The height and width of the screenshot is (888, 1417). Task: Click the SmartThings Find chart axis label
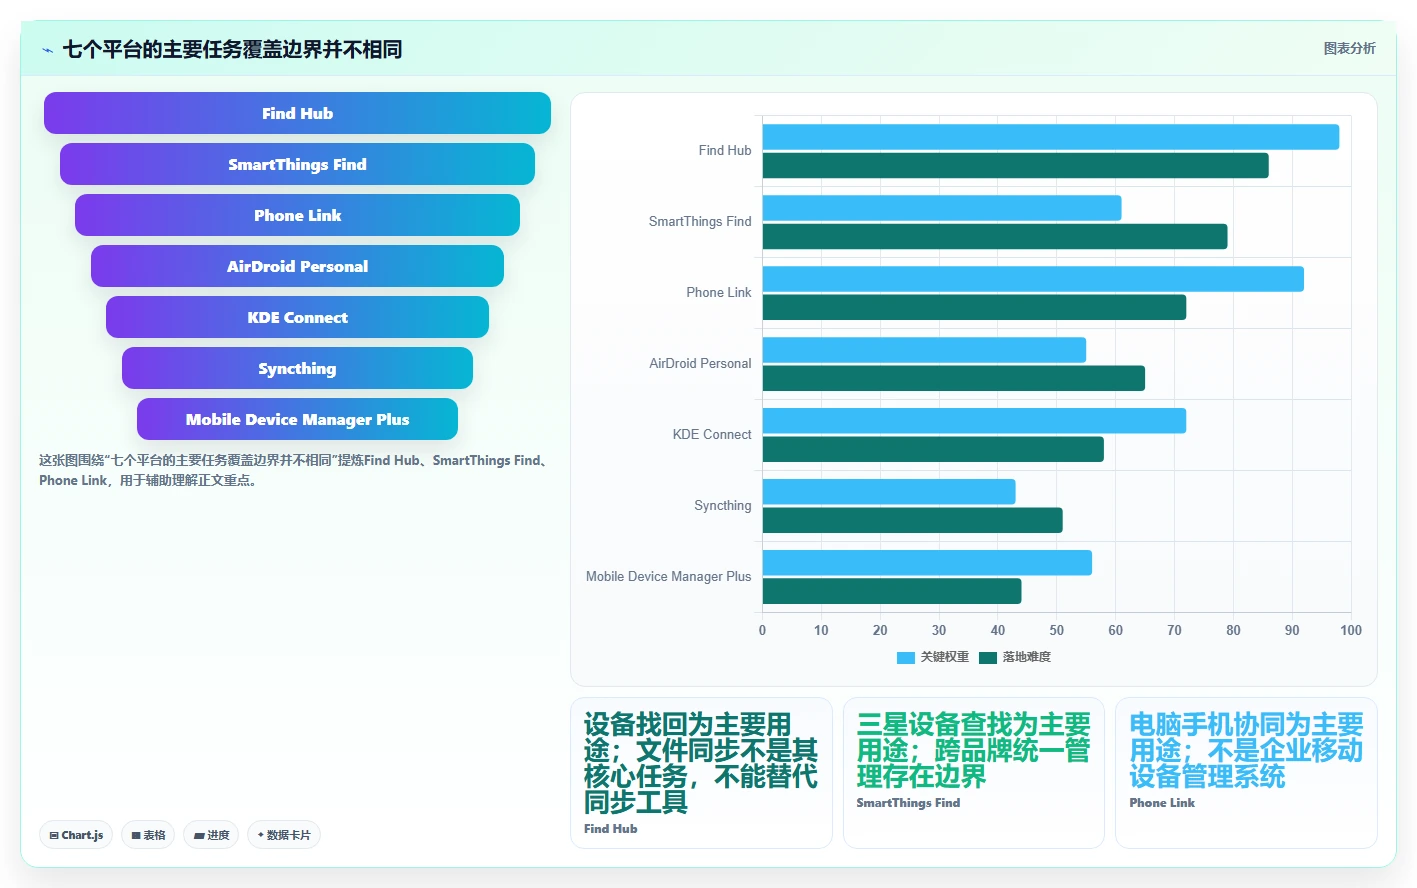click(700, 222)
